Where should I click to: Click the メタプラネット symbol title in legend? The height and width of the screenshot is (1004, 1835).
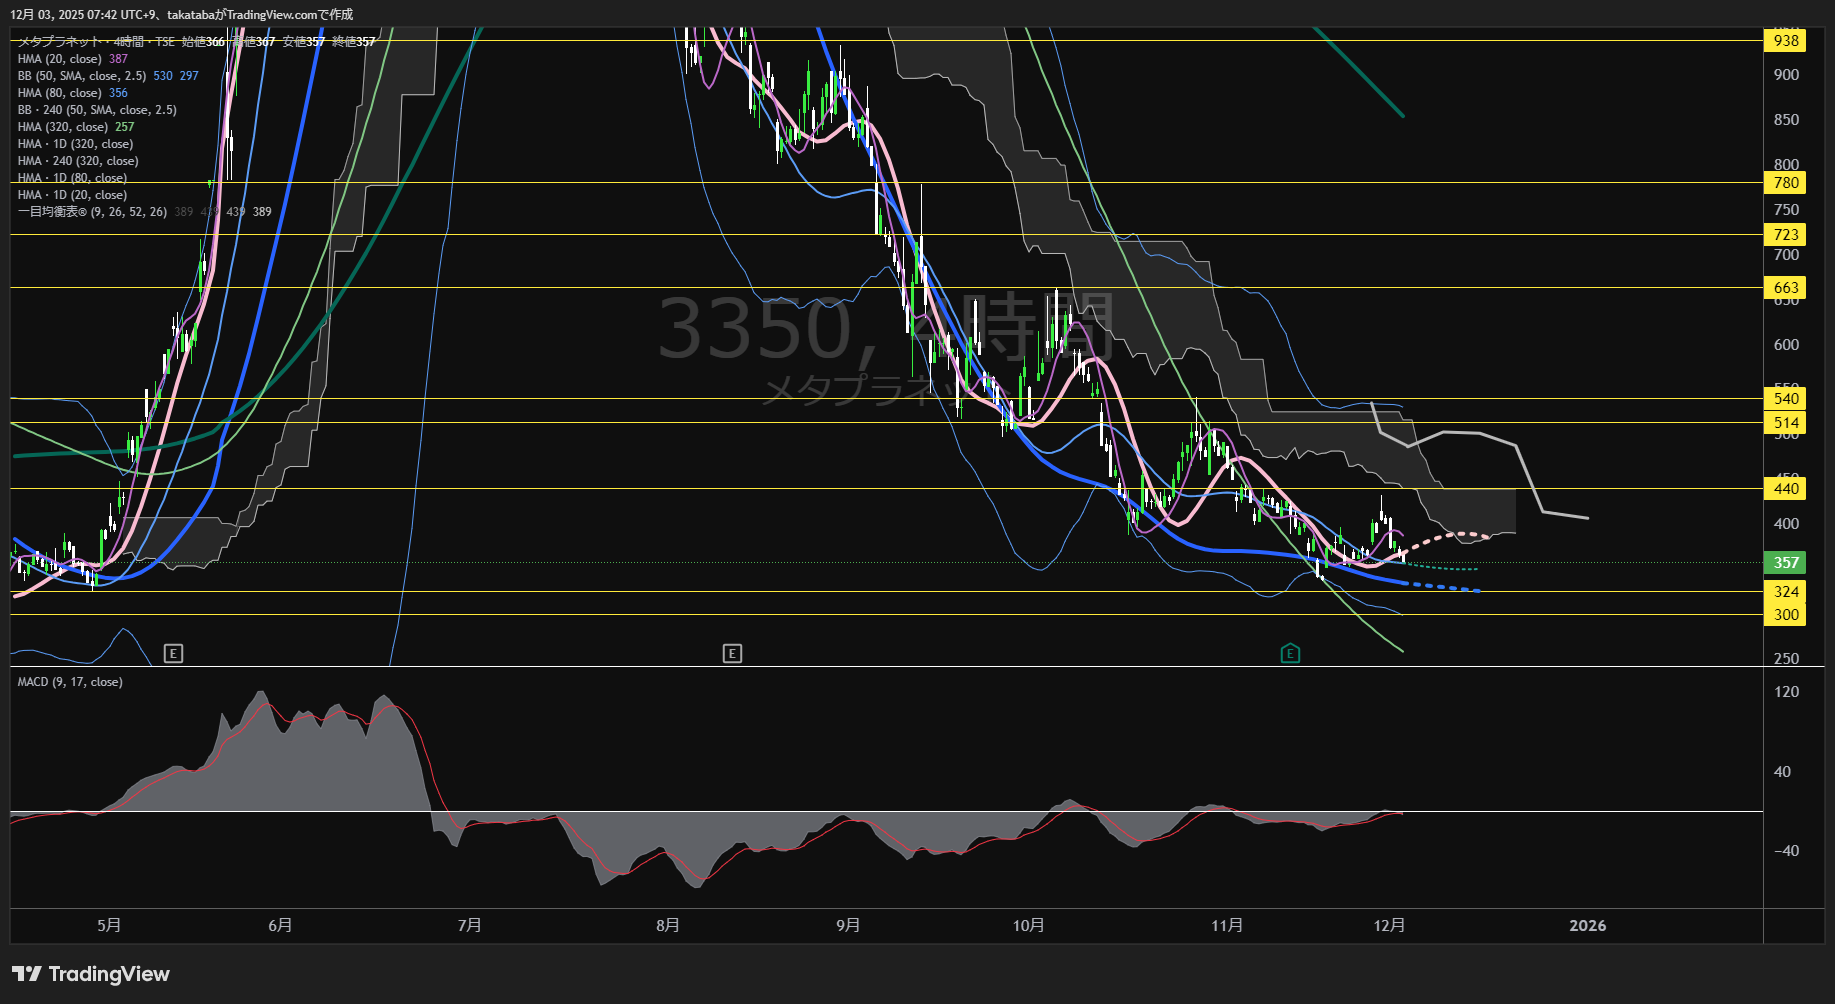[x=60, y=42]
